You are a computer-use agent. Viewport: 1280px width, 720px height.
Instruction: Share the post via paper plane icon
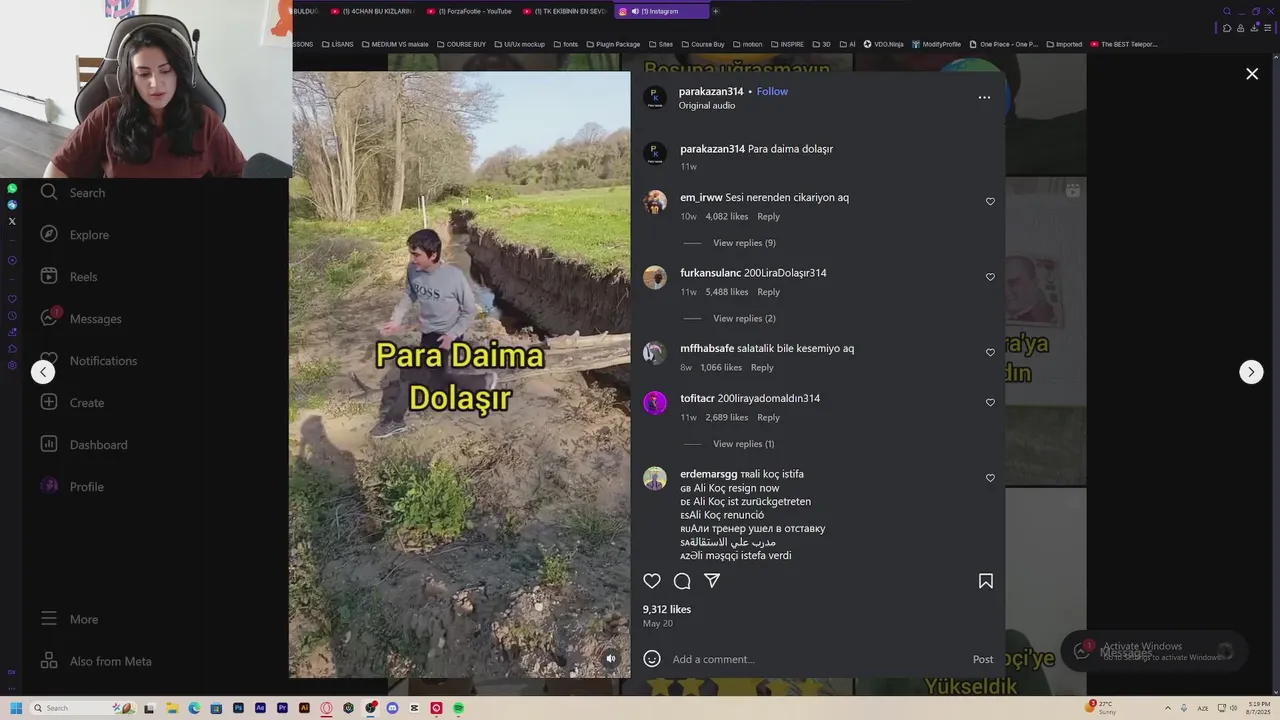coord(712,581)
